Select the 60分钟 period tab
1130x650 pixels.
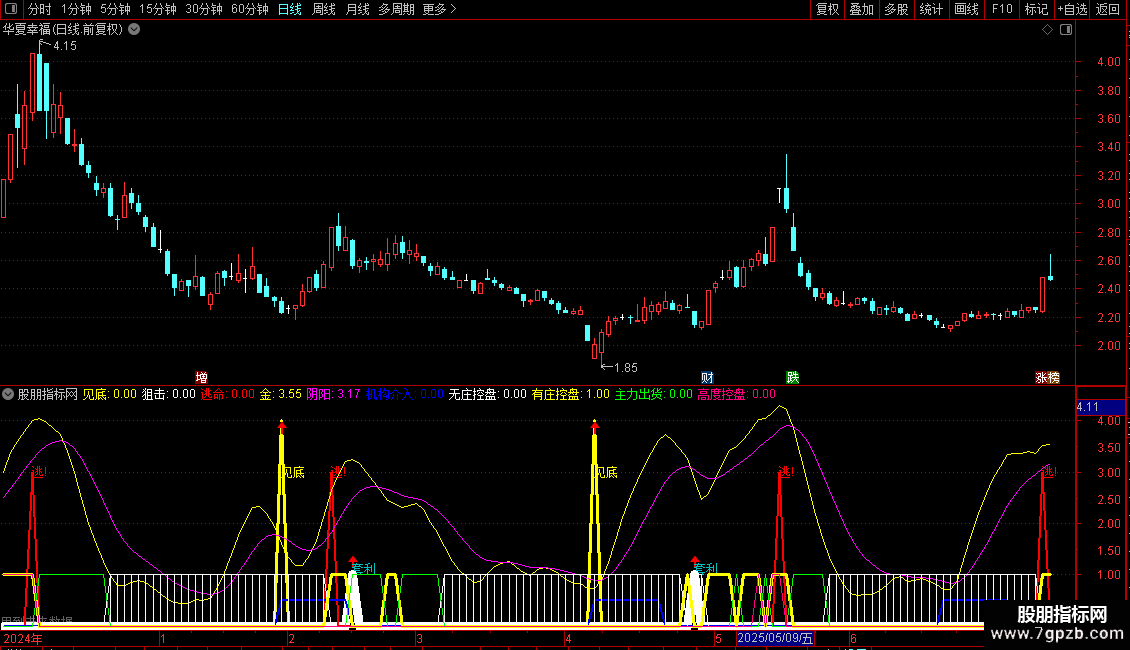tap(249, 10)
